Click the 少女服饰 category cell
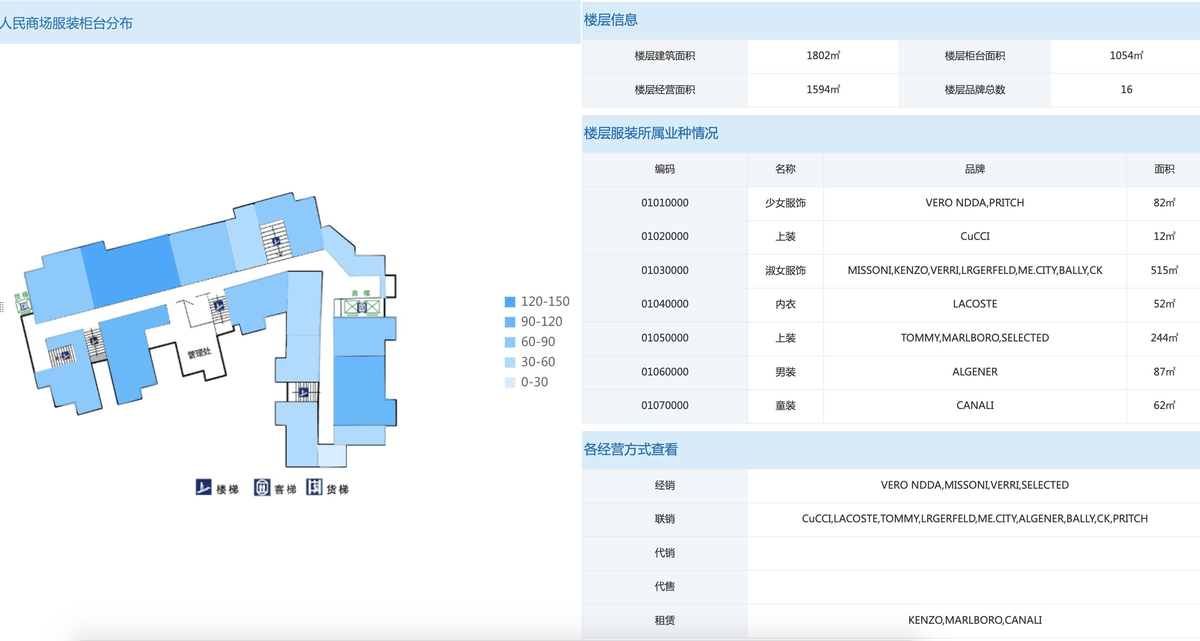The height and width of the screenshot is (641, 1200). pyautogui.click(x=785, y=203)
